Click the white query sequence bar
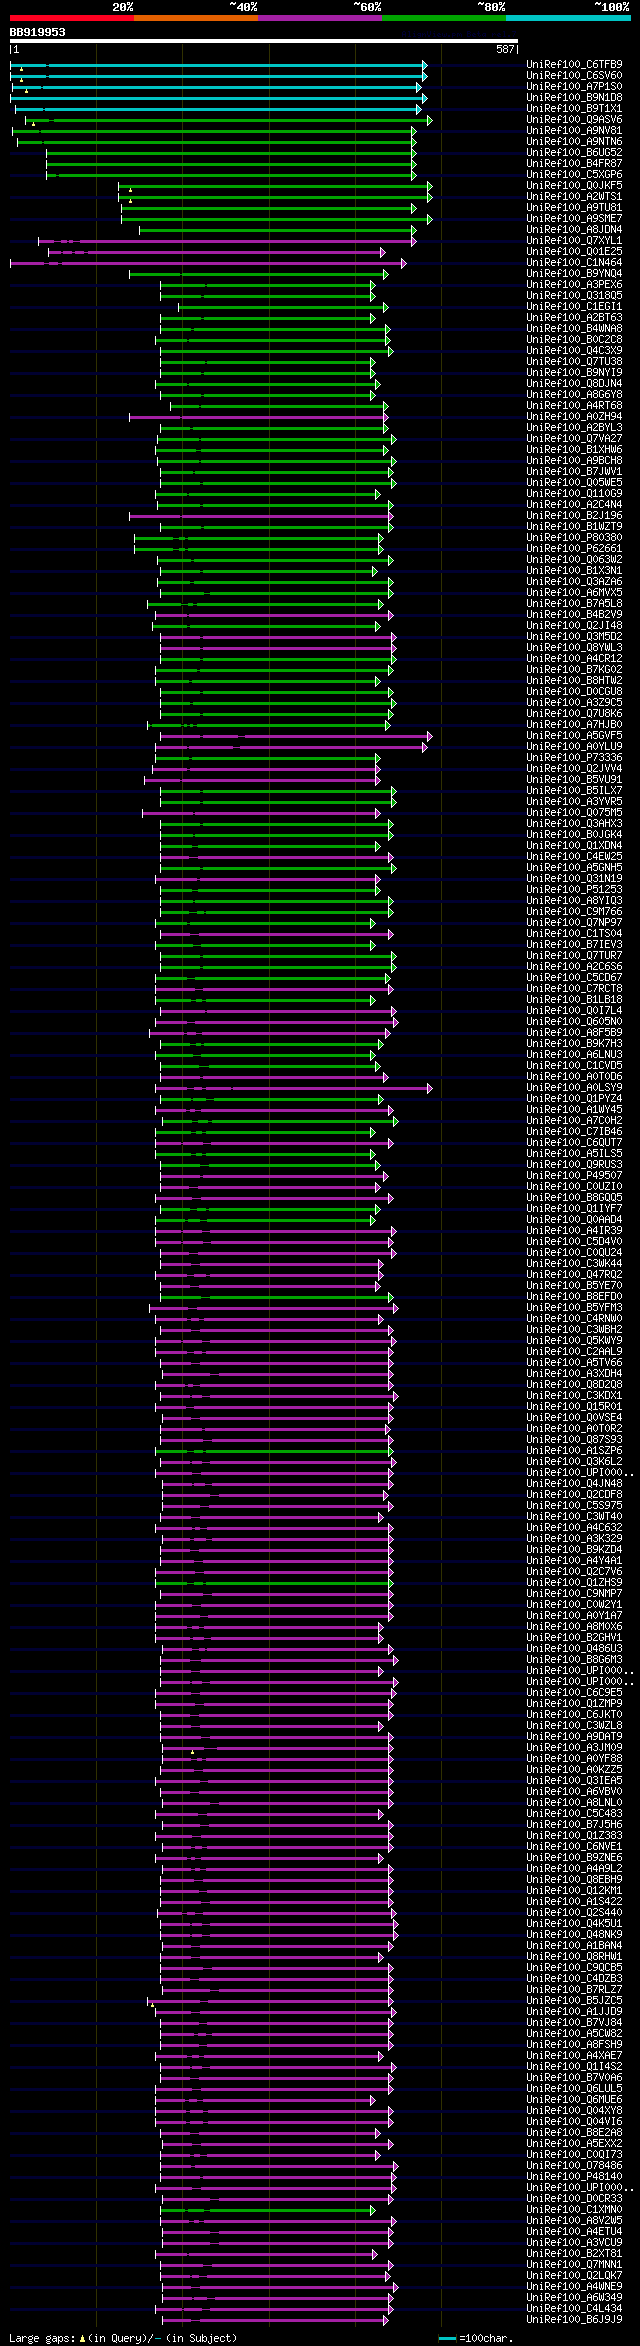 click(x=263, y=41)
